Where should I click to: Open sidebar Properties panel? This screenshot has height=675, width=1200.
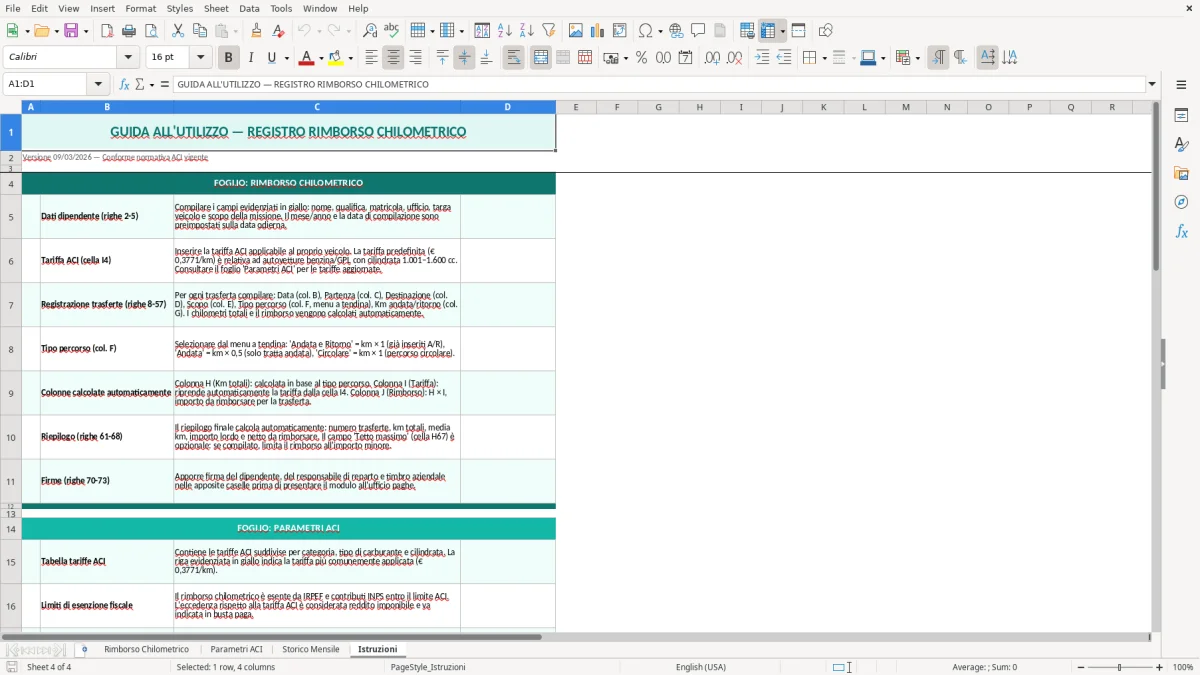[1181, 115]
